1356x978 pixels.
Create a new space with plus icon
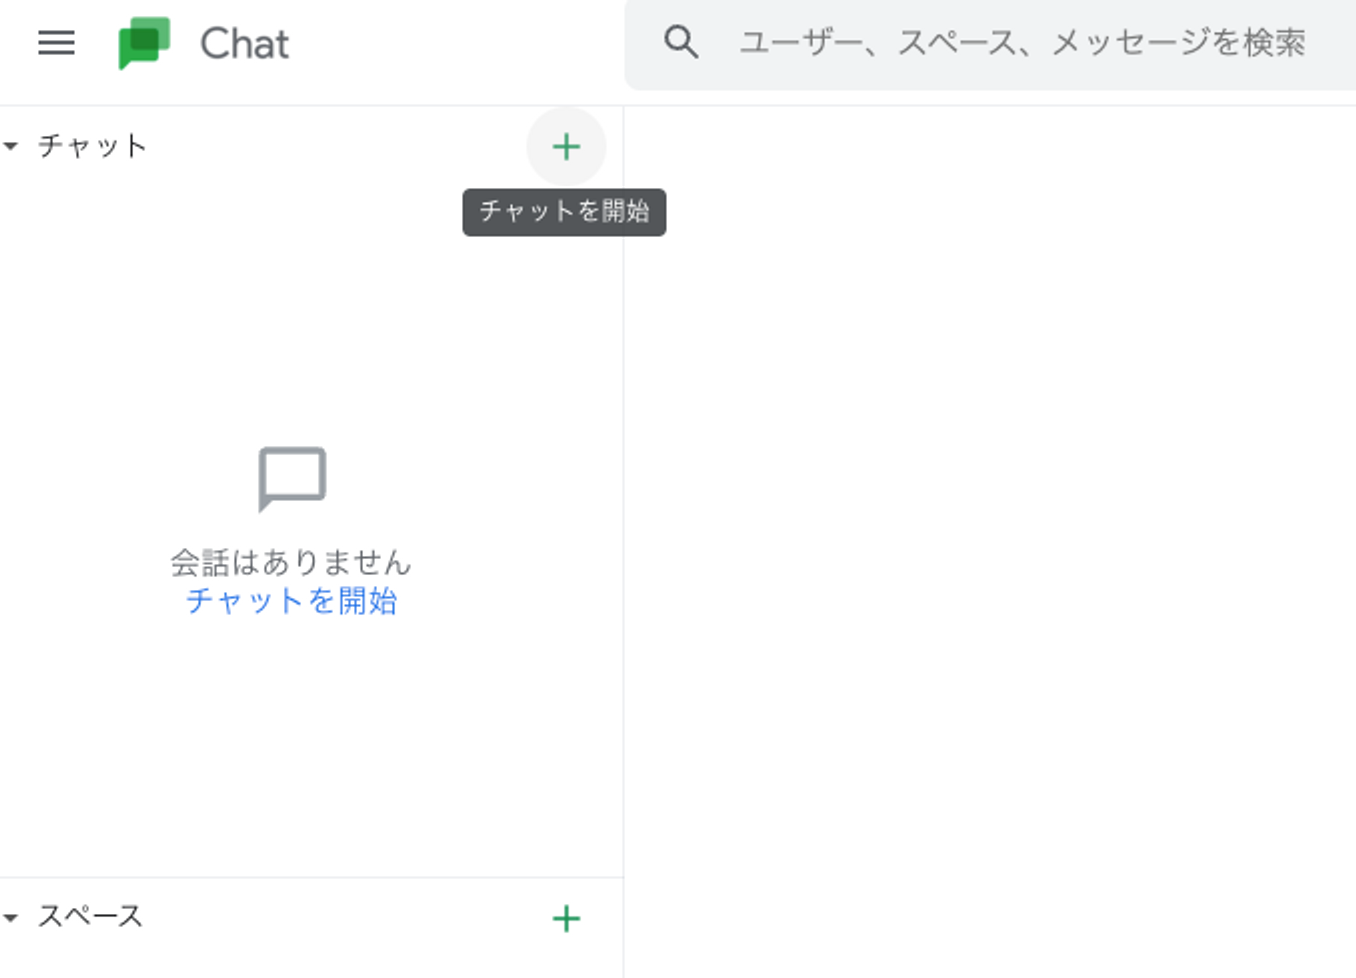[x=566, y=918]
